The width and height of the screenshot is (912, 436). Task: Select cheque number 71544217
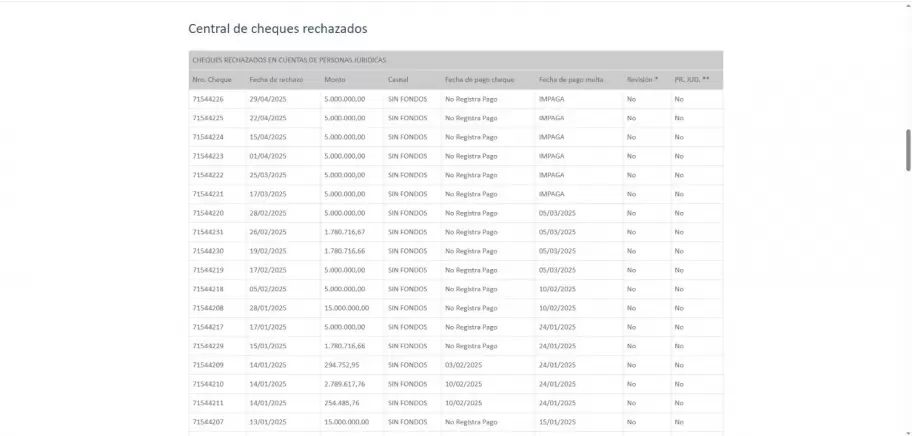tap(208, 327)
